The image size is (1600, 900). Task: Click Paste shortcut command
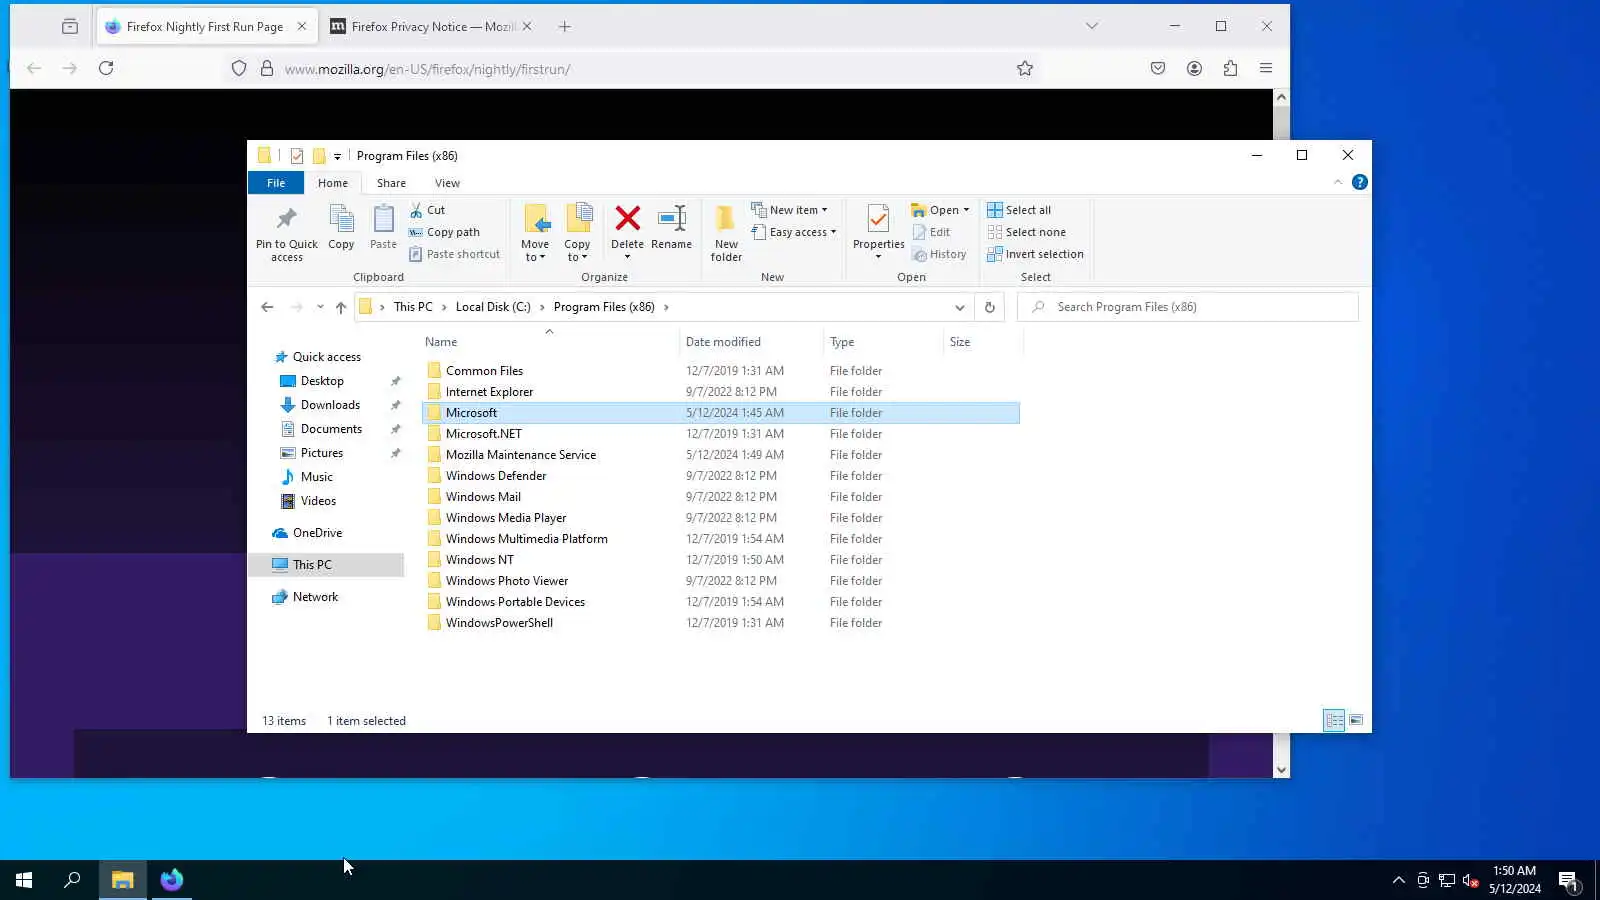(x=454, y=254)
